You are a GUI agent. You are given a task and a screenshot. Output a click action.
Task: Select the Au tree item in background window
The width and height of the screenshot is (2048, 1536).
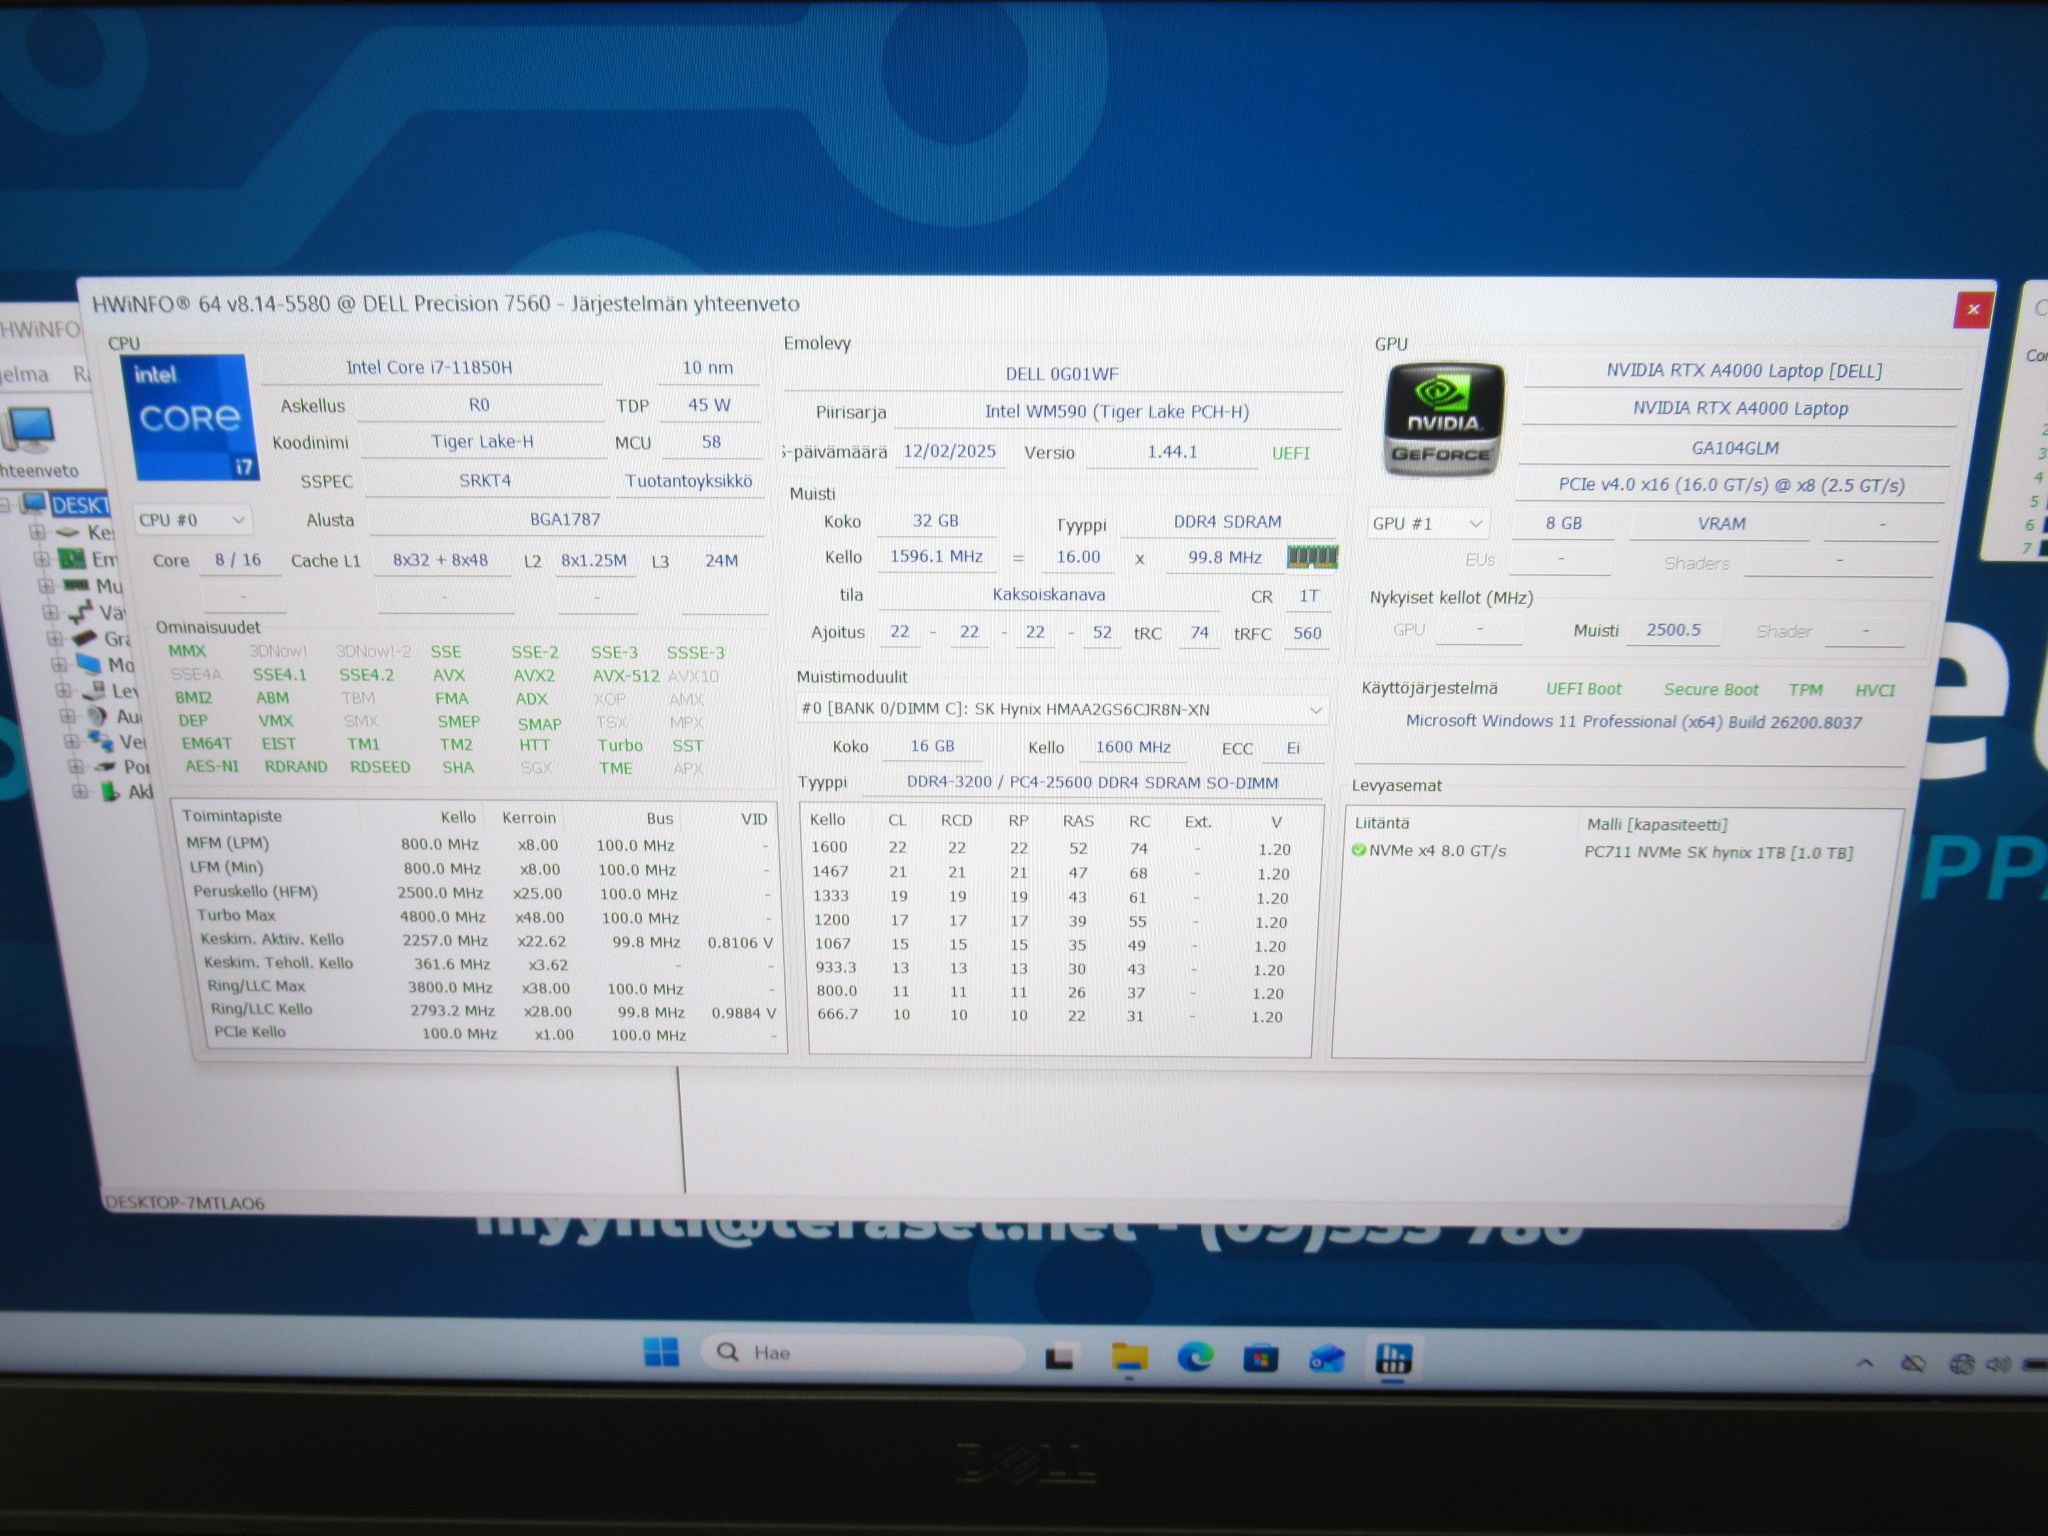[129, 716]
